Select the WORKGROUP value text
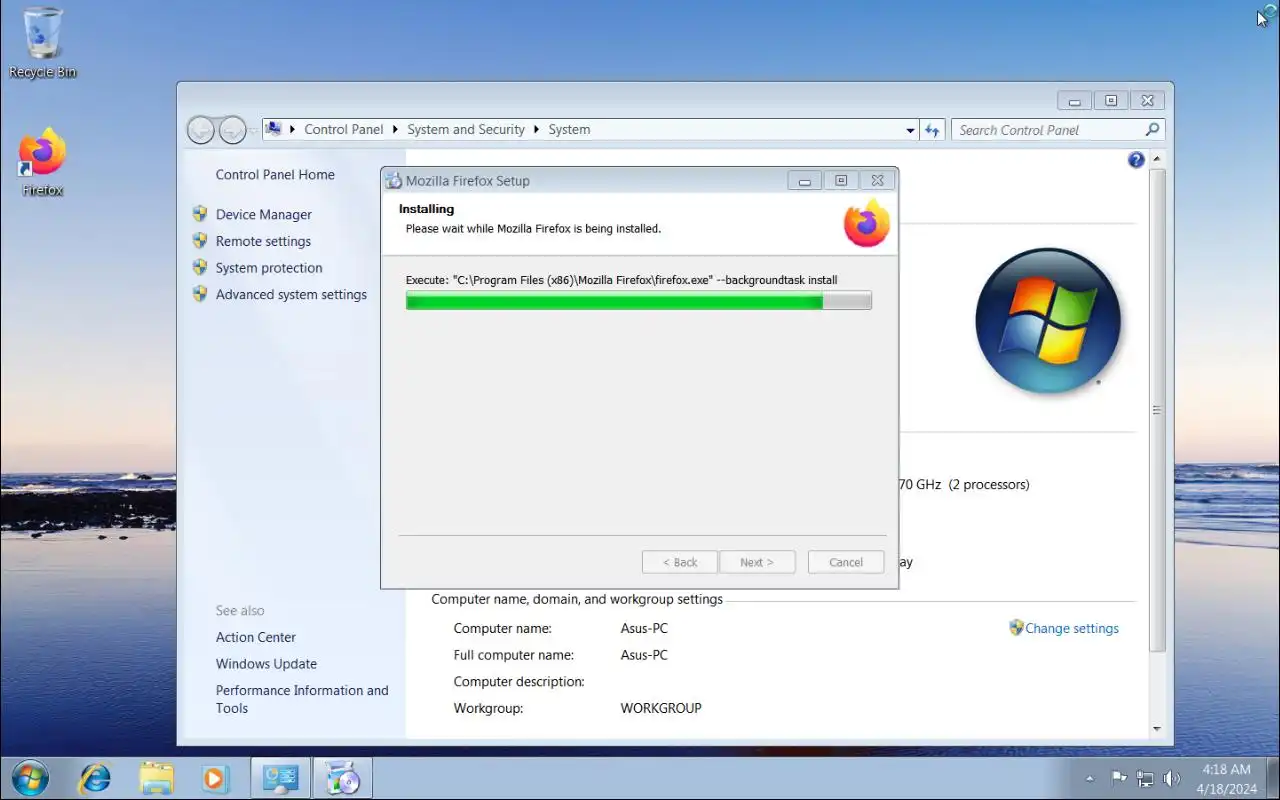1280x800 pixels. point(661,708)
